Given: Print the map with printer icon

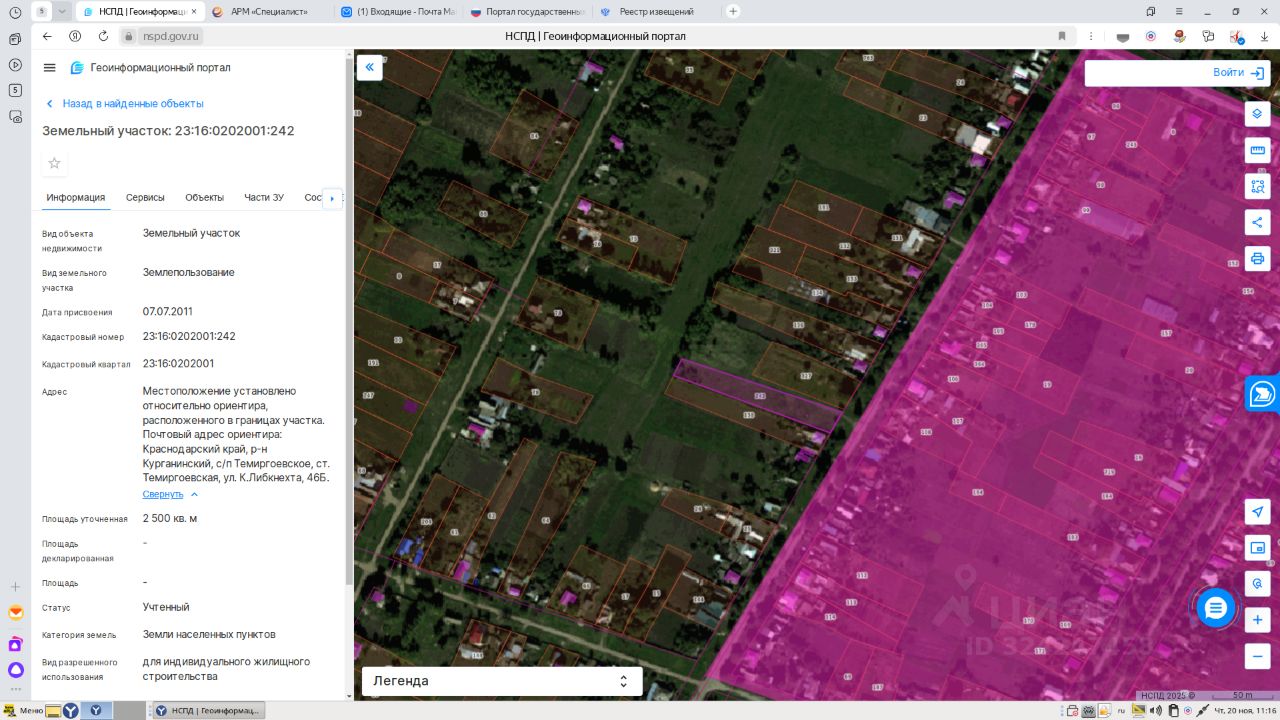Looking at the screenshot, I should tap(1257, 258).
